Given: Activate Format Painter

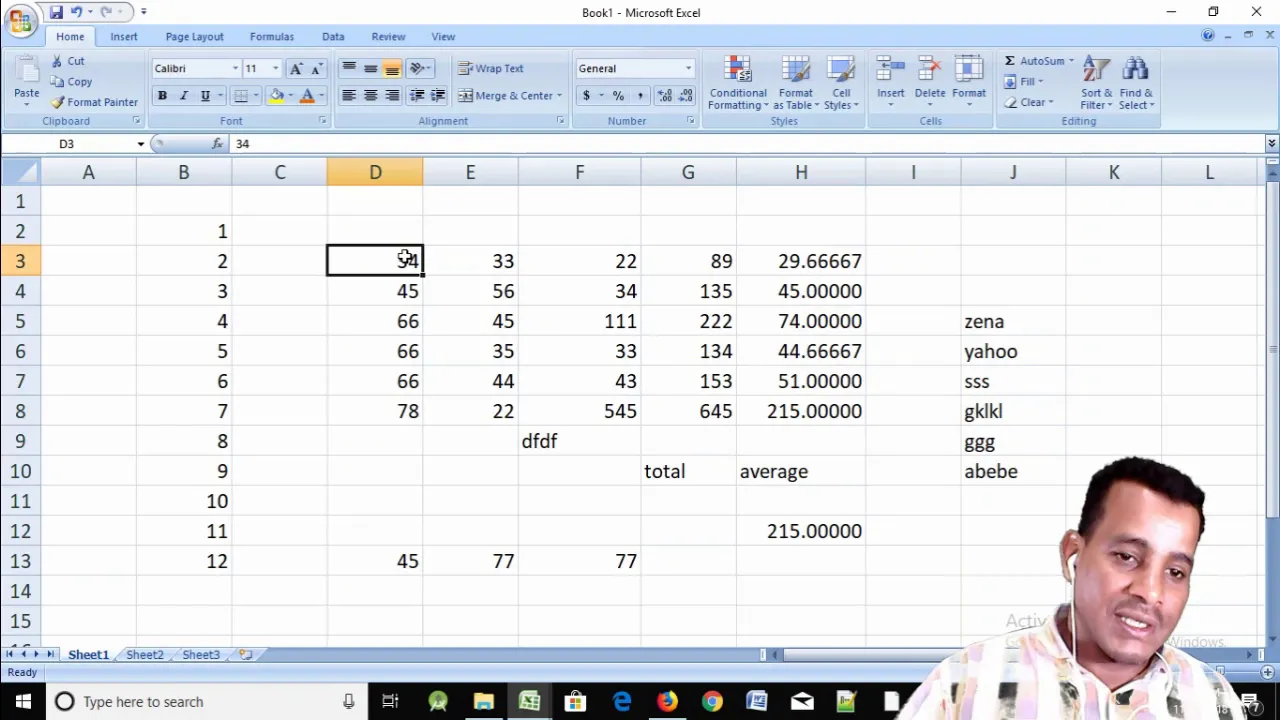Looking at the screenshot, I should (95, 102).
